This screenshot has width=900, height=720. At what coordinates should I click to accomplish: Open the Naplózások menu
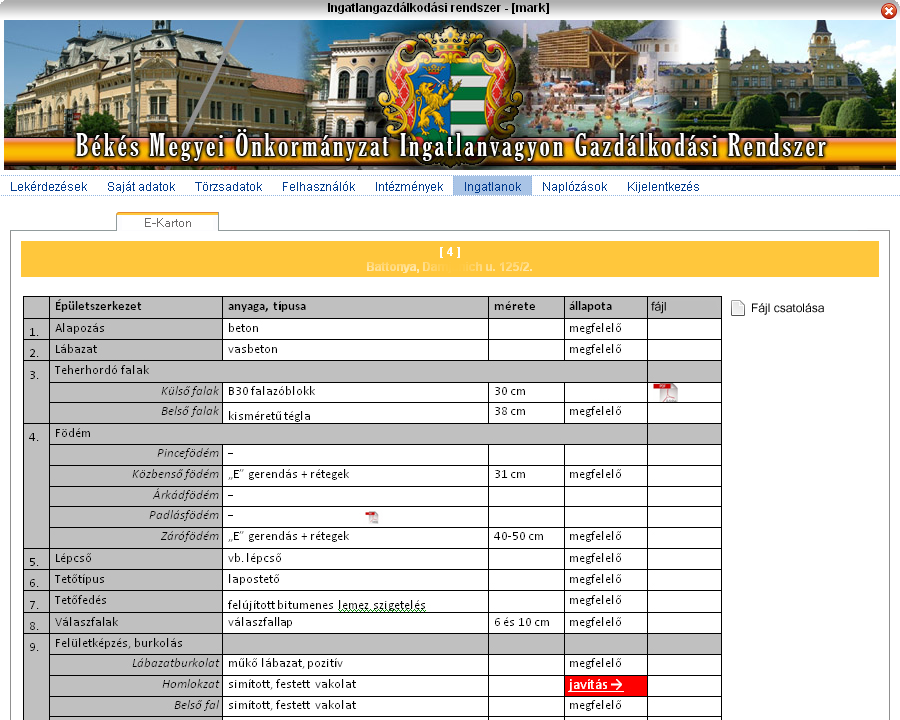(x=575, y=187)
